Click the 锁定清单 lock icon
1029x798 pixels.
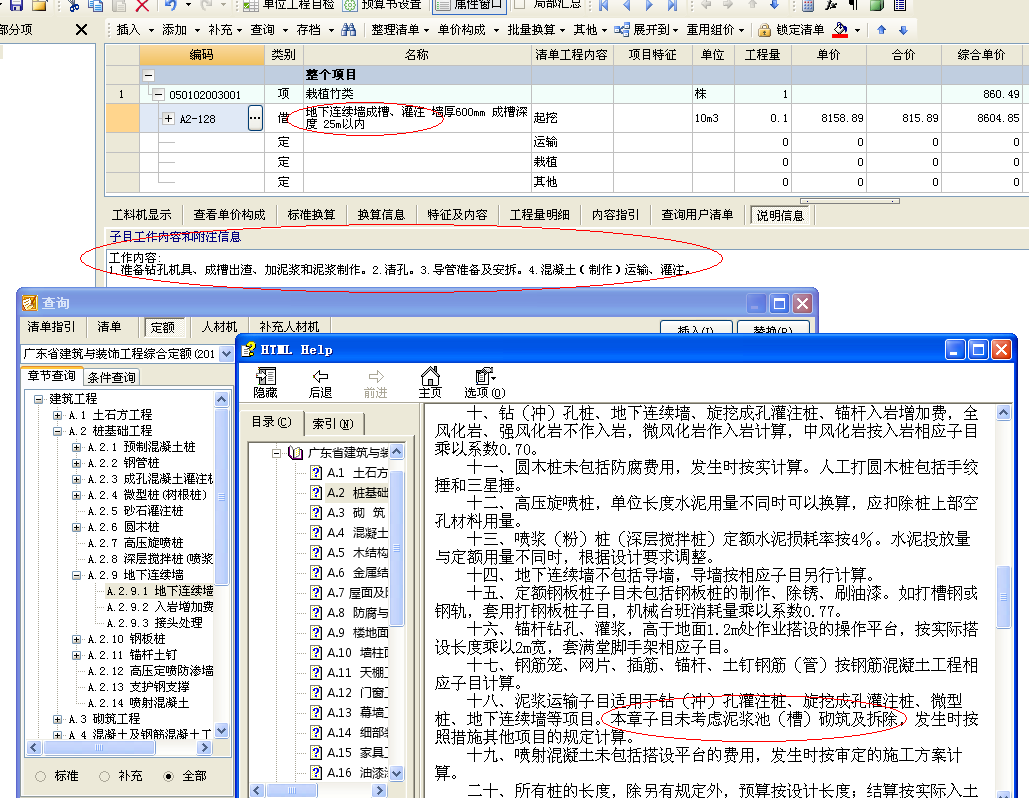[x=764, y=30]
